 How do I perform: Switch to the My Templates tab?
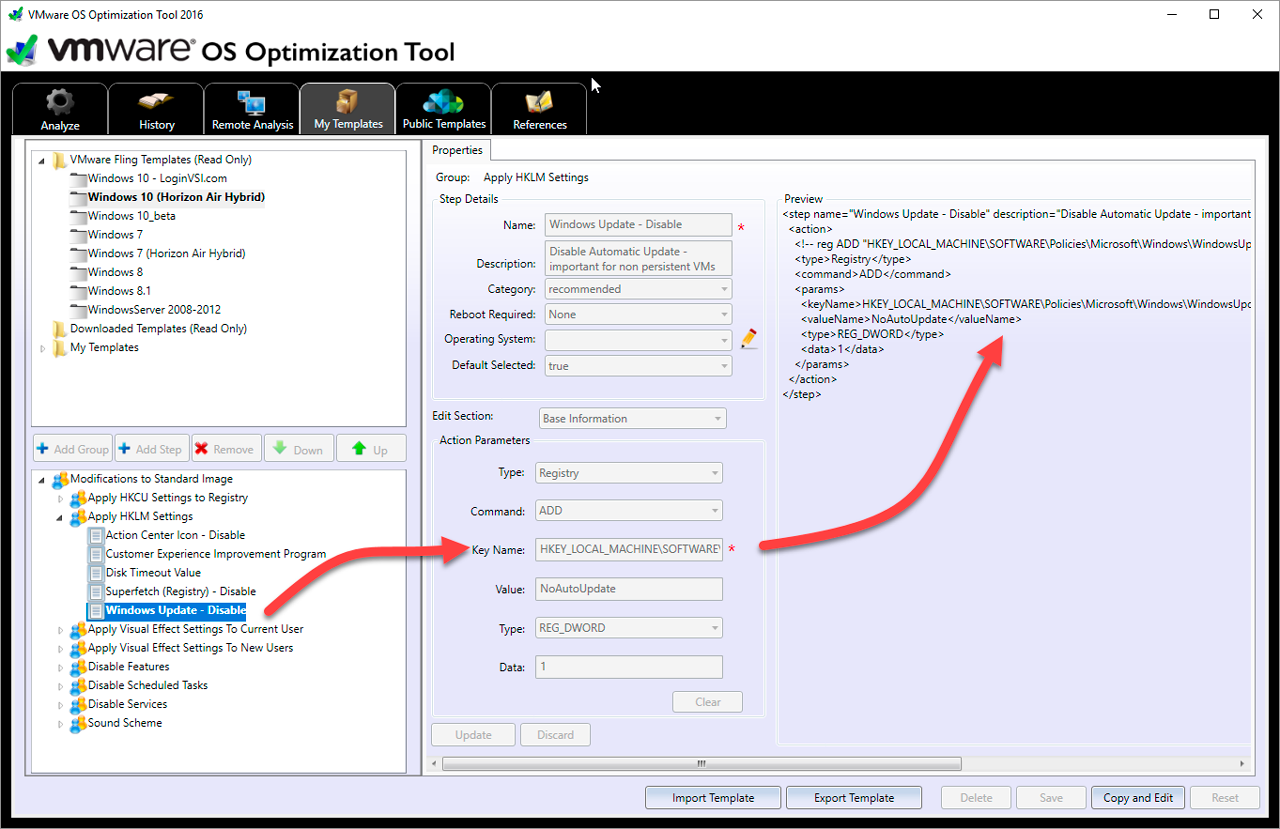pos(348,108)
